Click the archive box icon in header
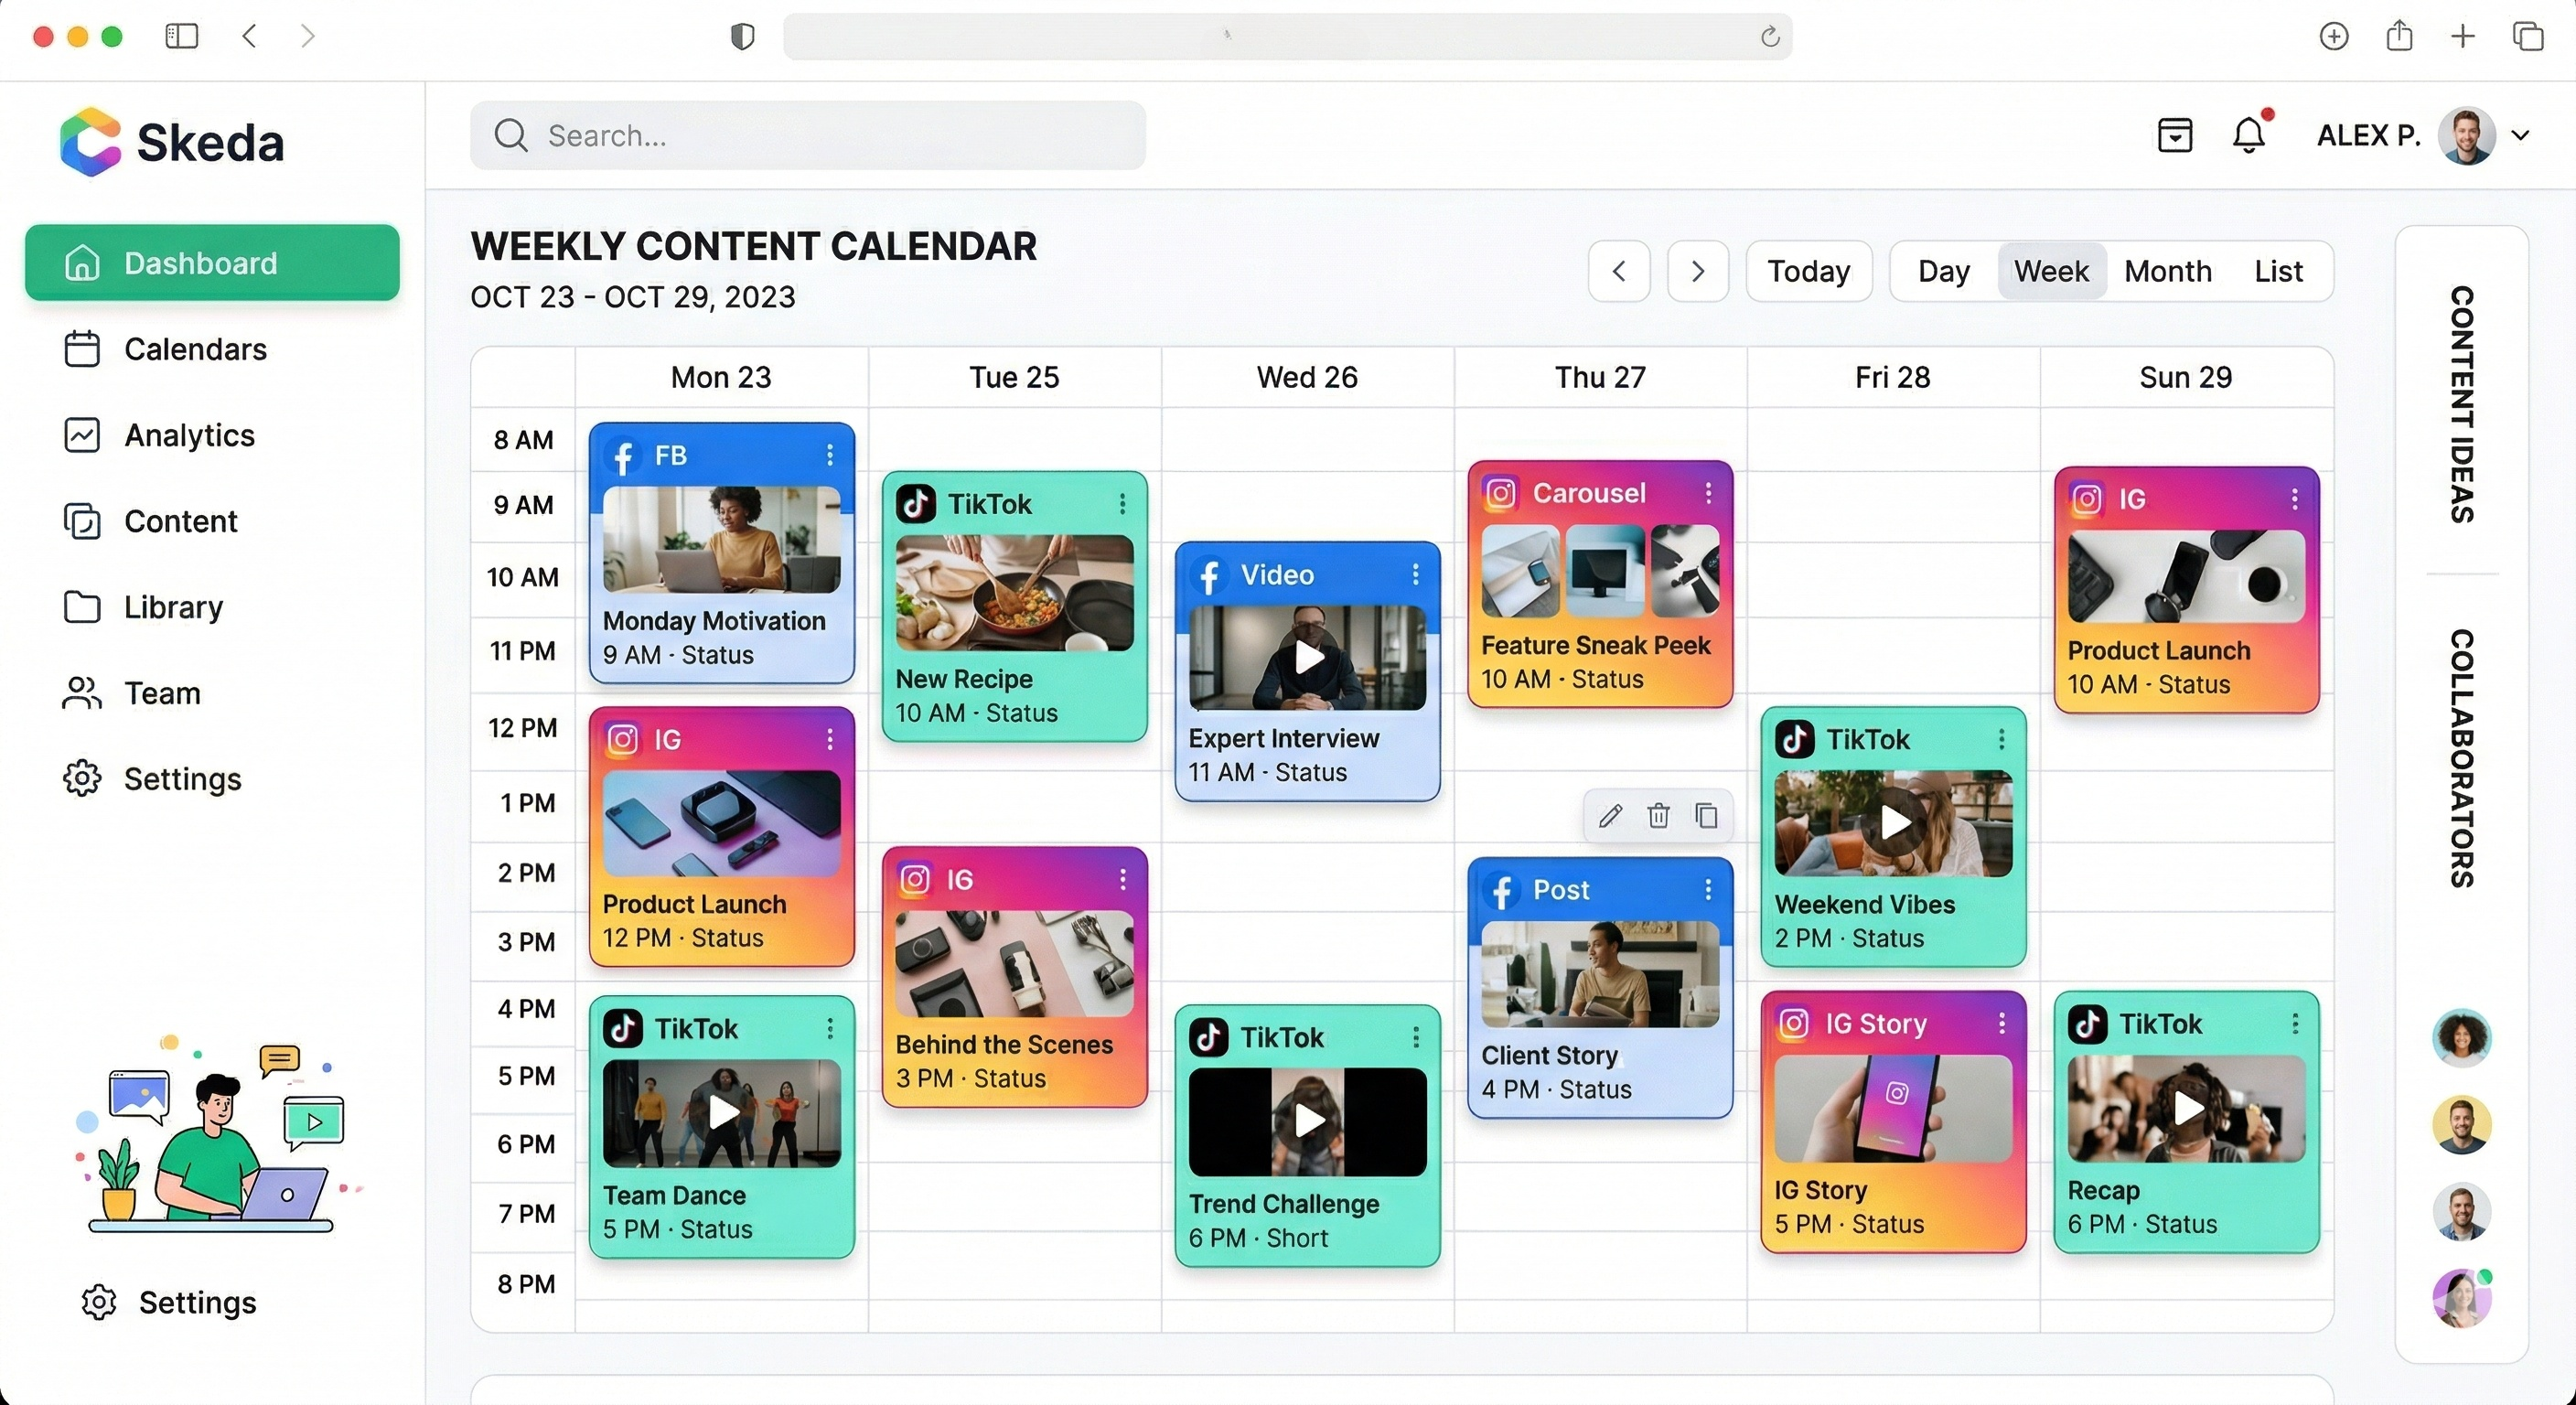 2175,135
